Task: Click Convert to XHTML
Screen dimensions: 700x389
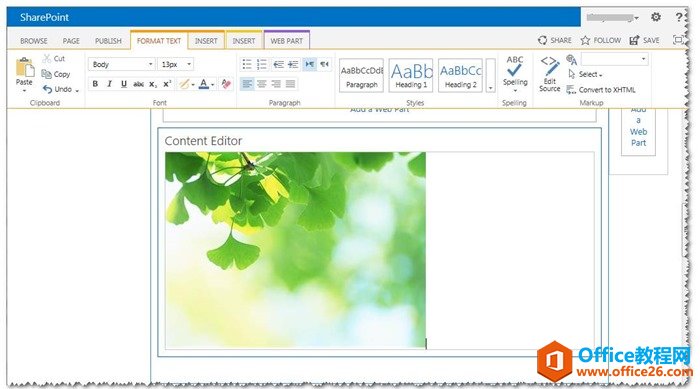Action: click(x=601, y=90)
